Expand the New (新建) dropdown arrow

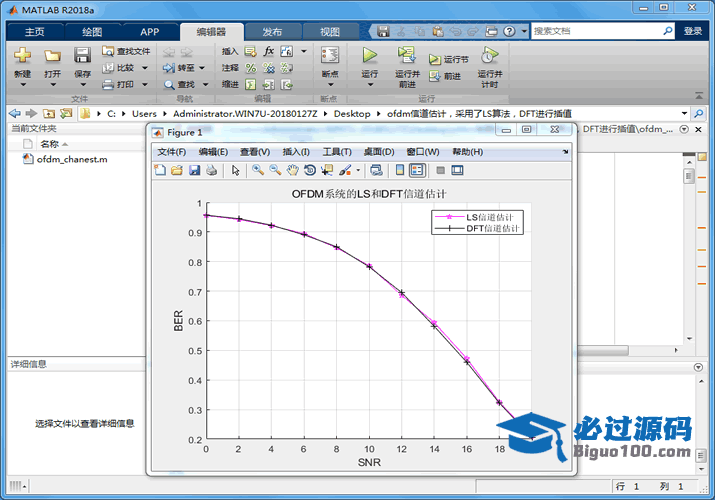22,83
